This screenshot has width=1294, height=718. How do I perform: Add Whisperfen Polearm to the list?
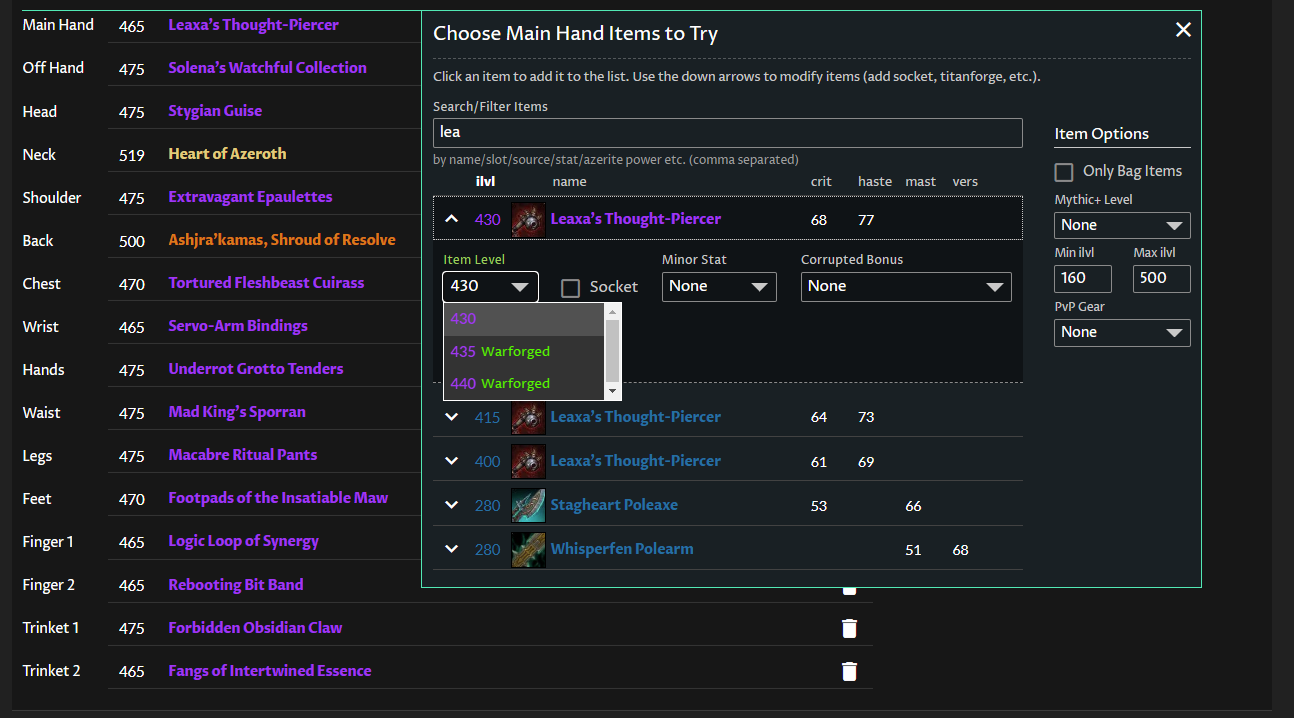[x=621, y=549]
